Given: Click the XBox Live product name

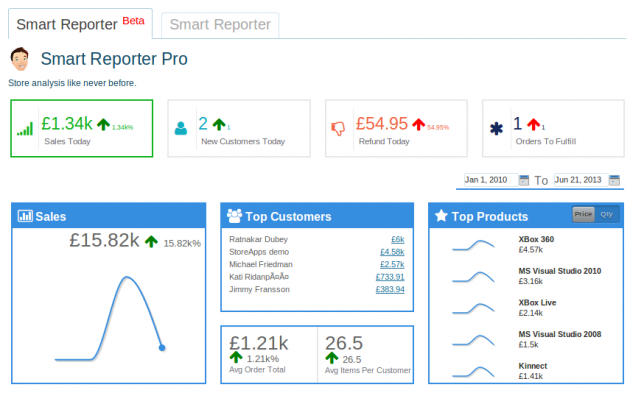Looking at the screenshot, I should click(537, 303).
